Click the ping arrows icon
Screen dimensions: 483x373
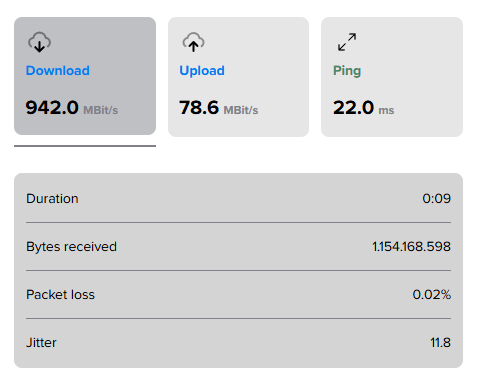pyautogui.click(x=347, y=42)
